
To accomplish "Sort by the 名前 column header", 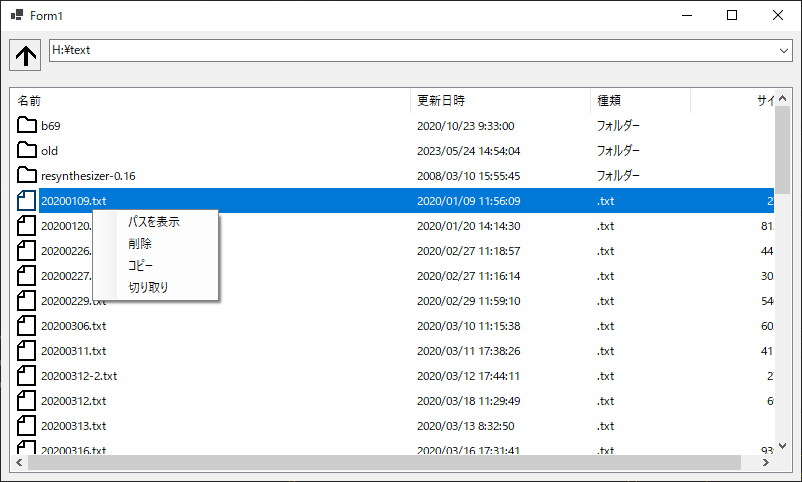I will coord(210,100).
